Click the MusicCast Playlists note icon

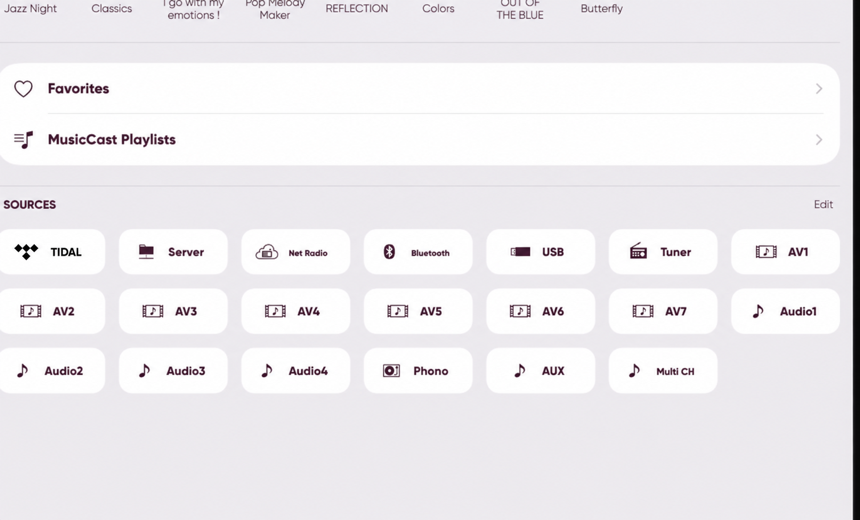pyautogui.click(x=23, y=140)
